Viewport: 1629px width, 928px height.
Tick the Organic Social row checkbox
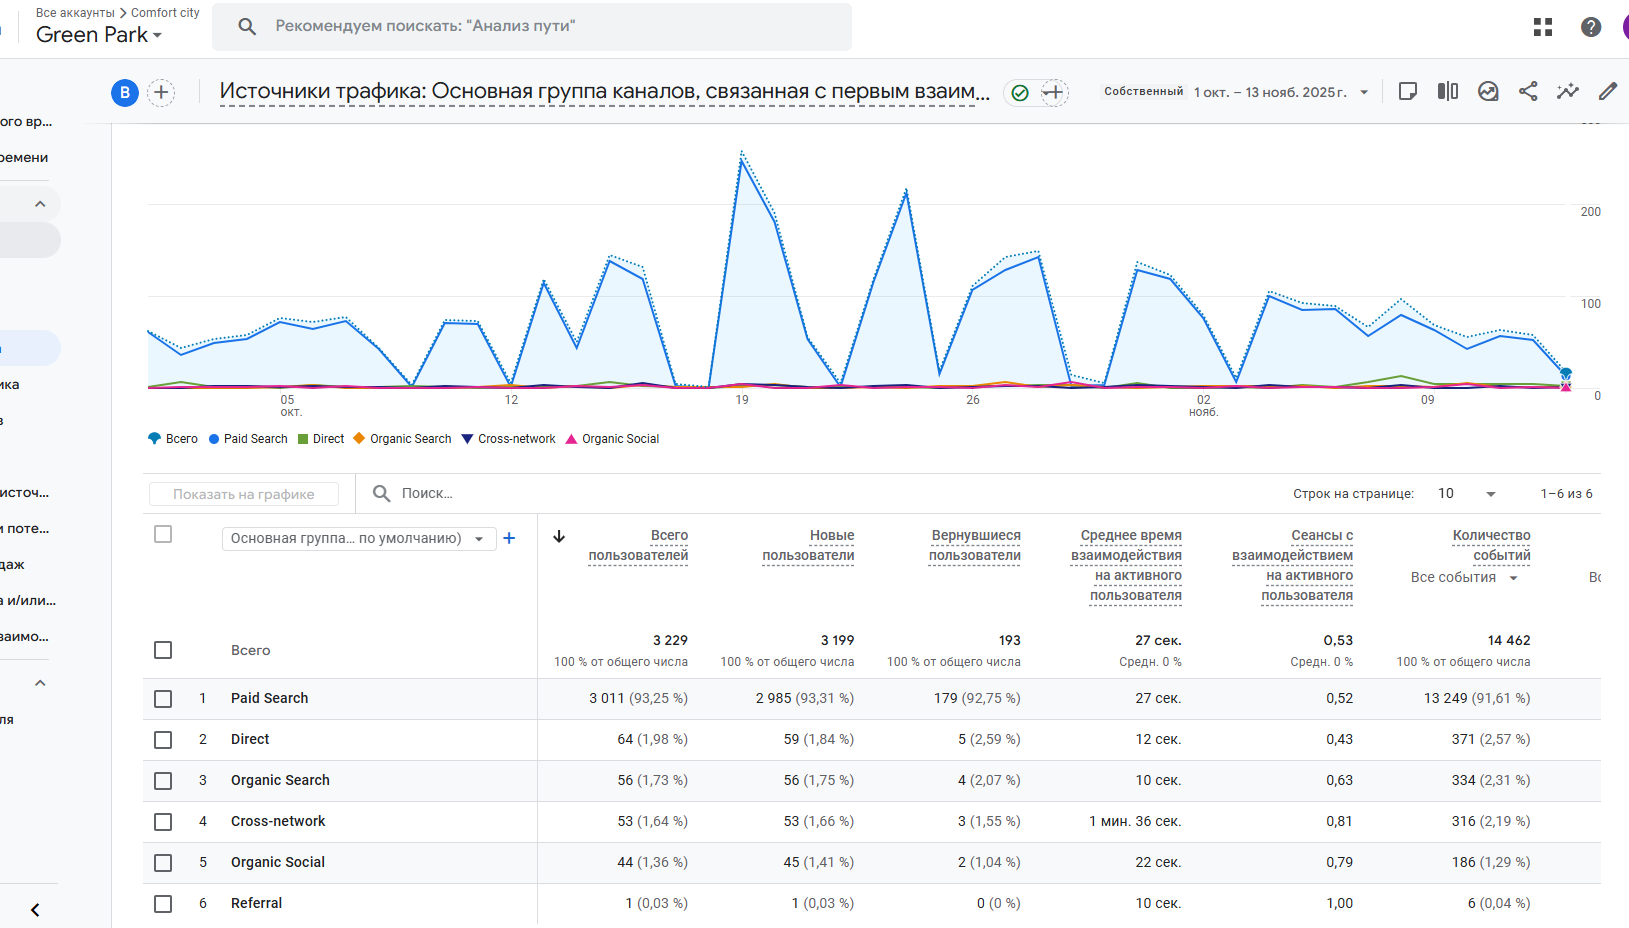coord(163,863)
